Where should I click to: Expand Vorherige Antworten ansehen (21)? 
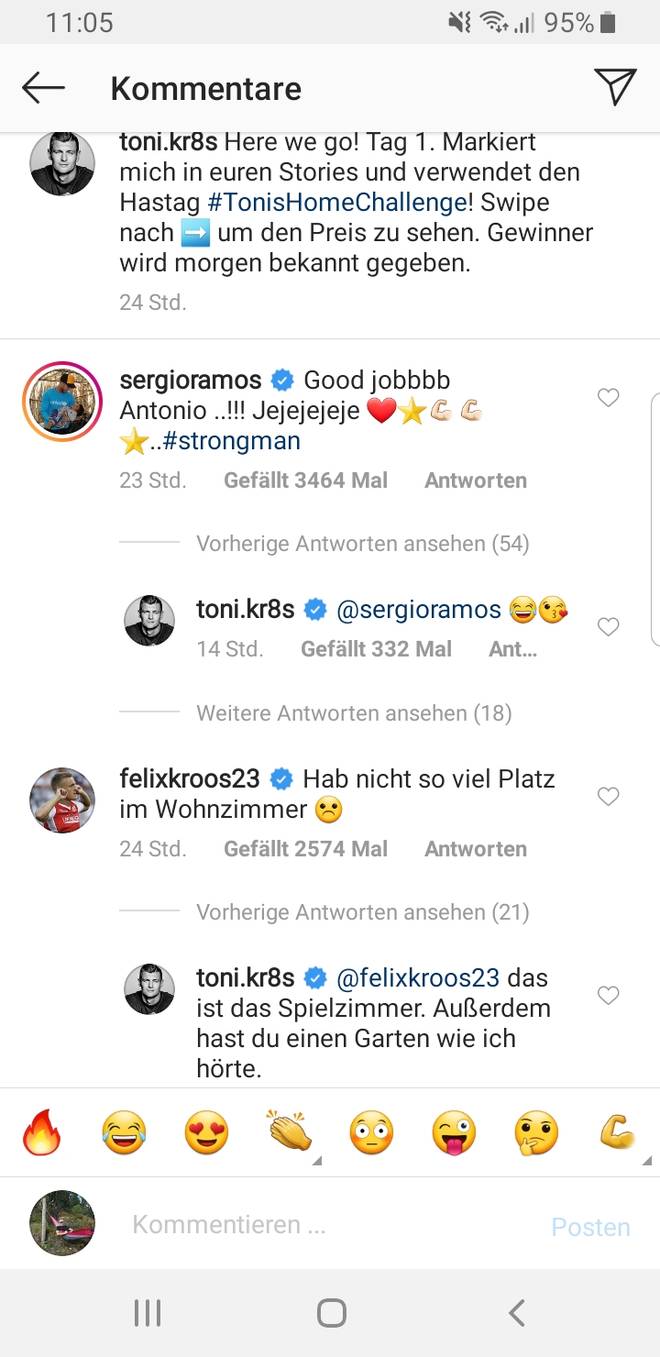[x=362, y=912]
